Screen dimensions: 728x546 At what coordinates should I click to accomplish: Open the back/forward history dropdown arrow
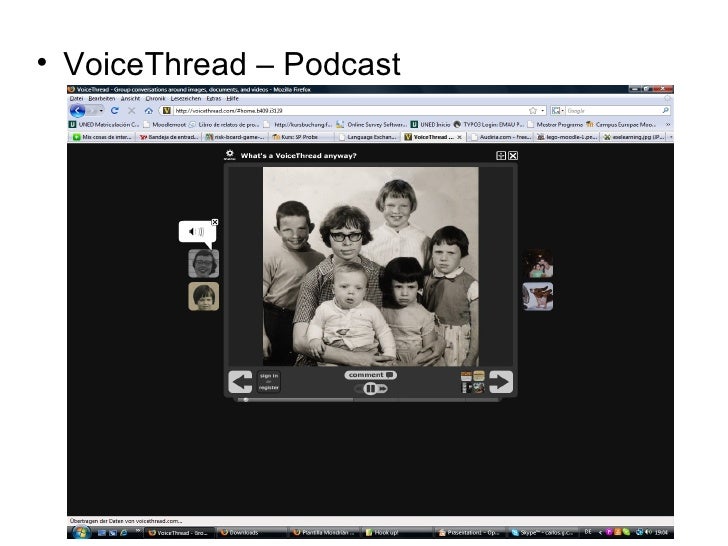point(101,111)
